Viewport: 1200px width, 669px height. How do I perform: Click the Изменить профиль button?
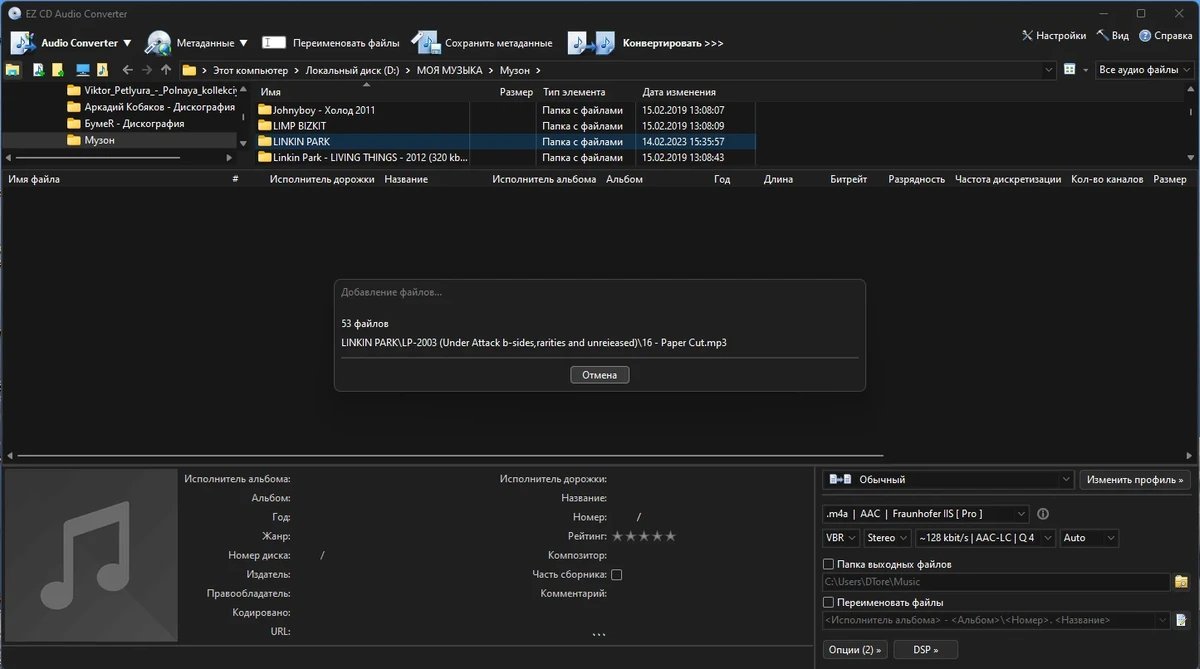(x=1135, y=480)
